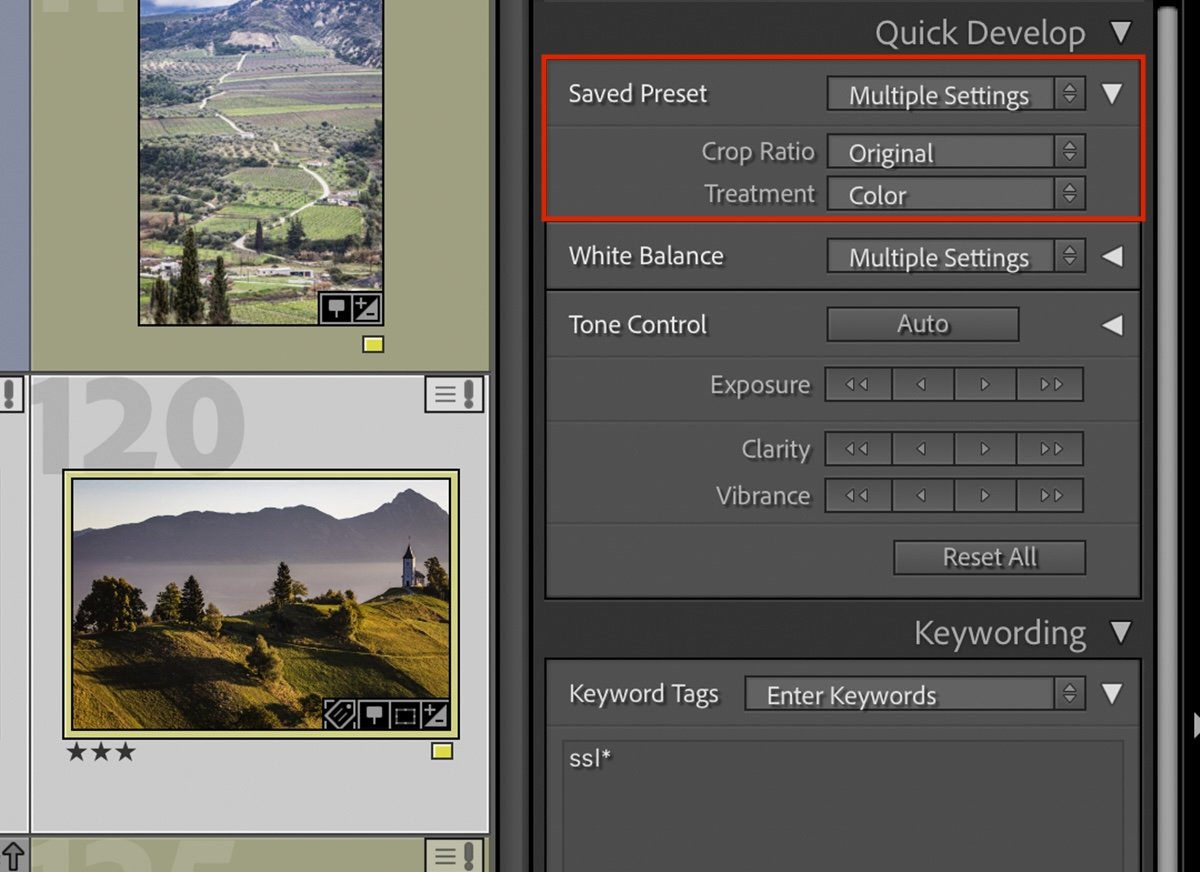The image size is (1200, 872).
Task: Click the develop settings badge on the top landscape thumbnail
Action: coord(367,308)
